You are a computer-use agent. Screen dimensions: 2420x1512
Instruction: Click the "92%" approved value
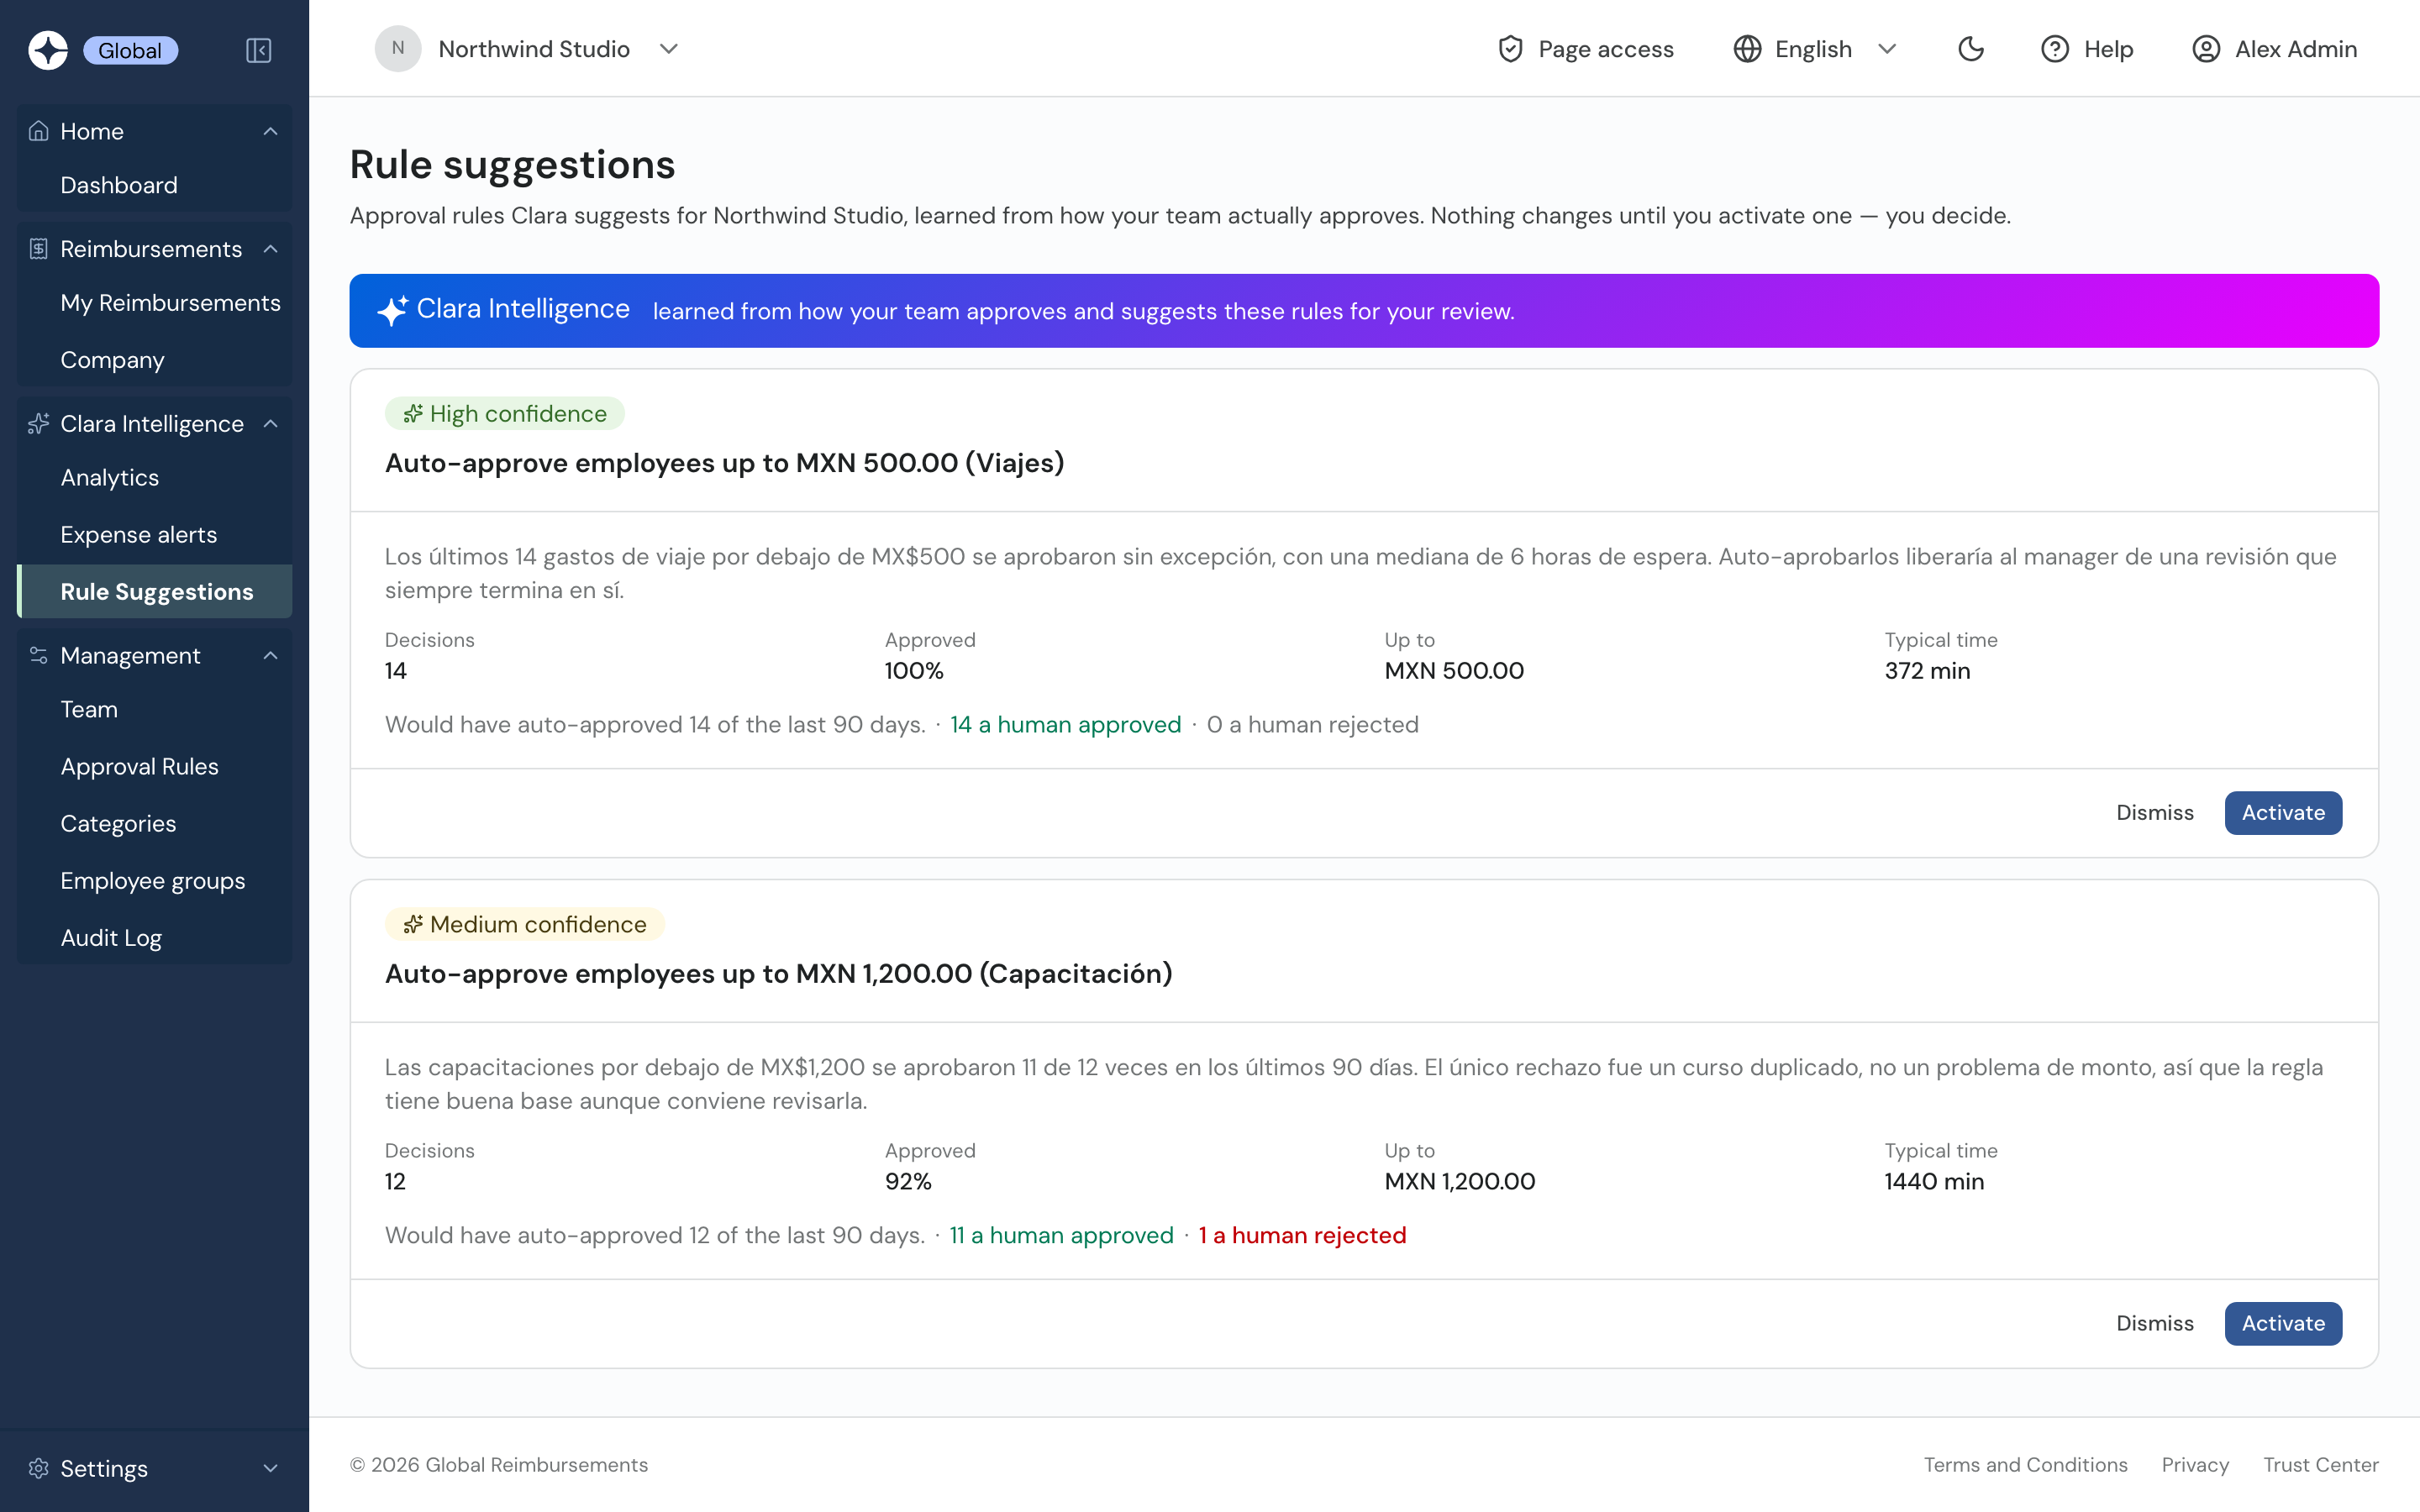coord(908,1182)
